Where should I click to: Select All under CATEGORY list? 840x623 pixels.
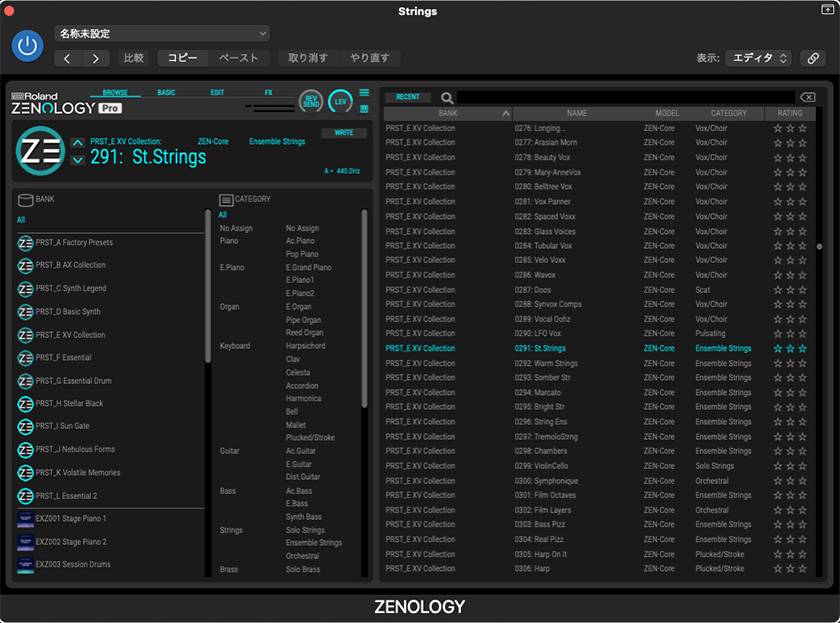(x=222, y=215)
